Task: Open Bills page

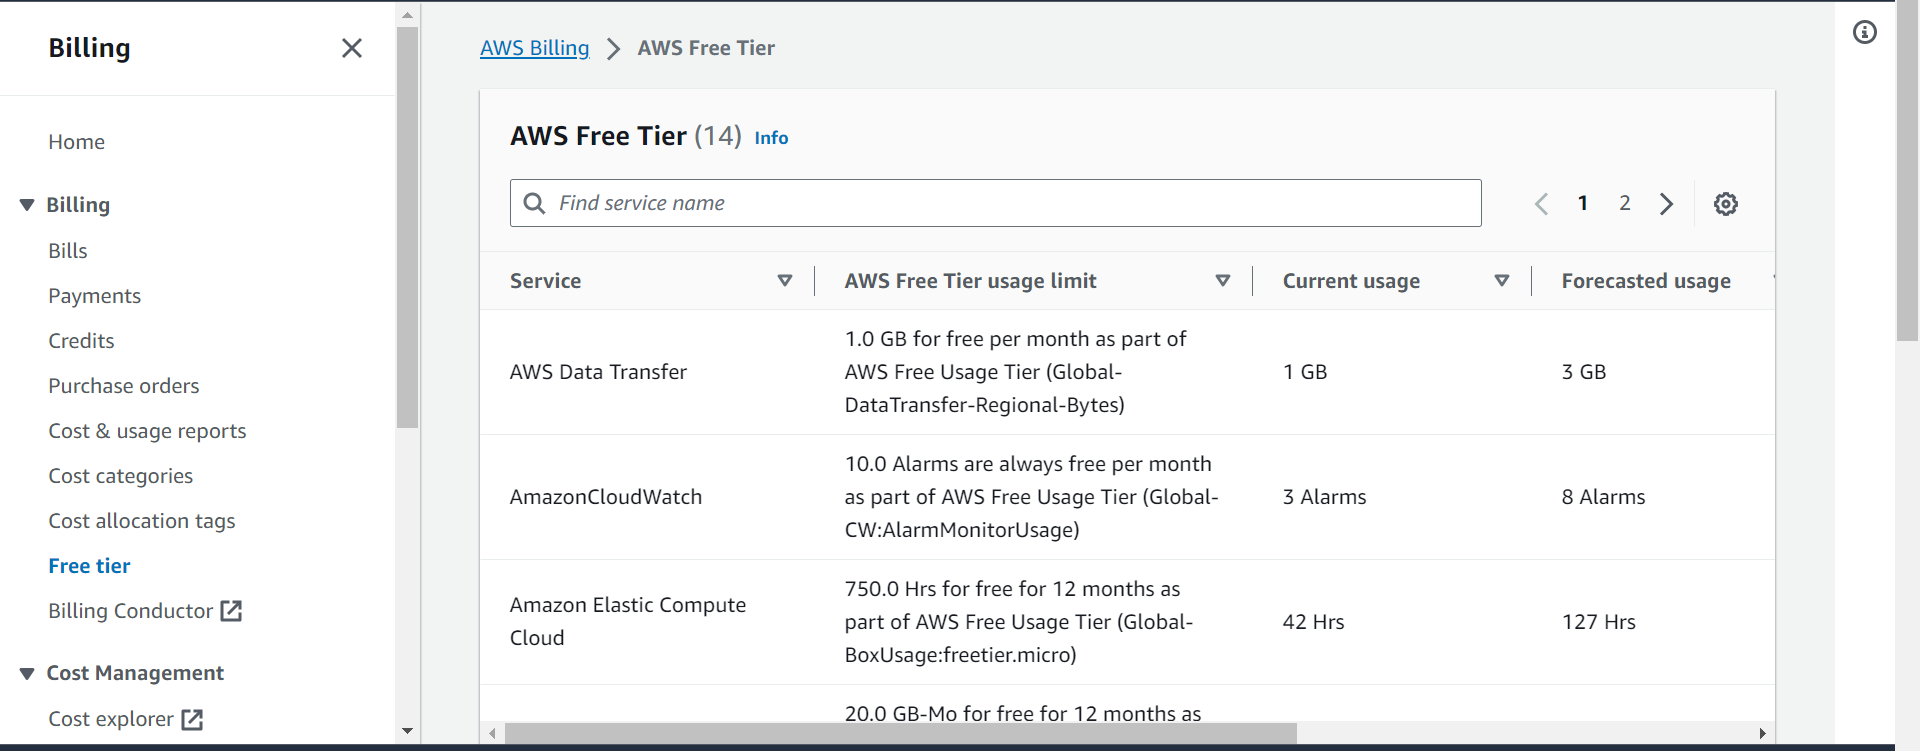Action: click(x=68, y=251)
